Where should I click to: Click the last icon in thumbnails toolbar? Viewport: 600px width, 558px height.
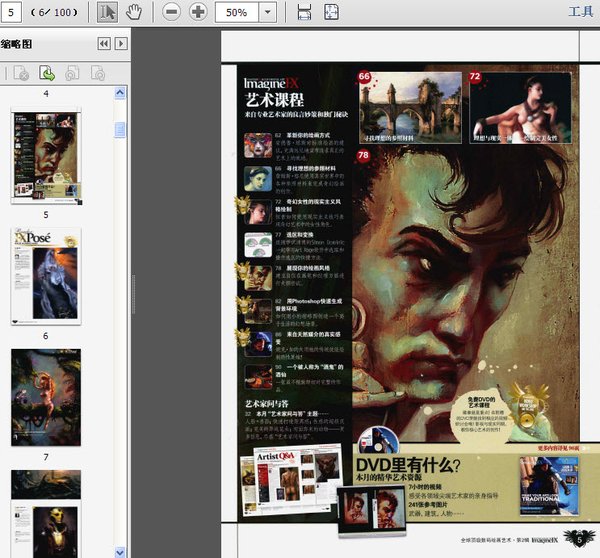98,73
